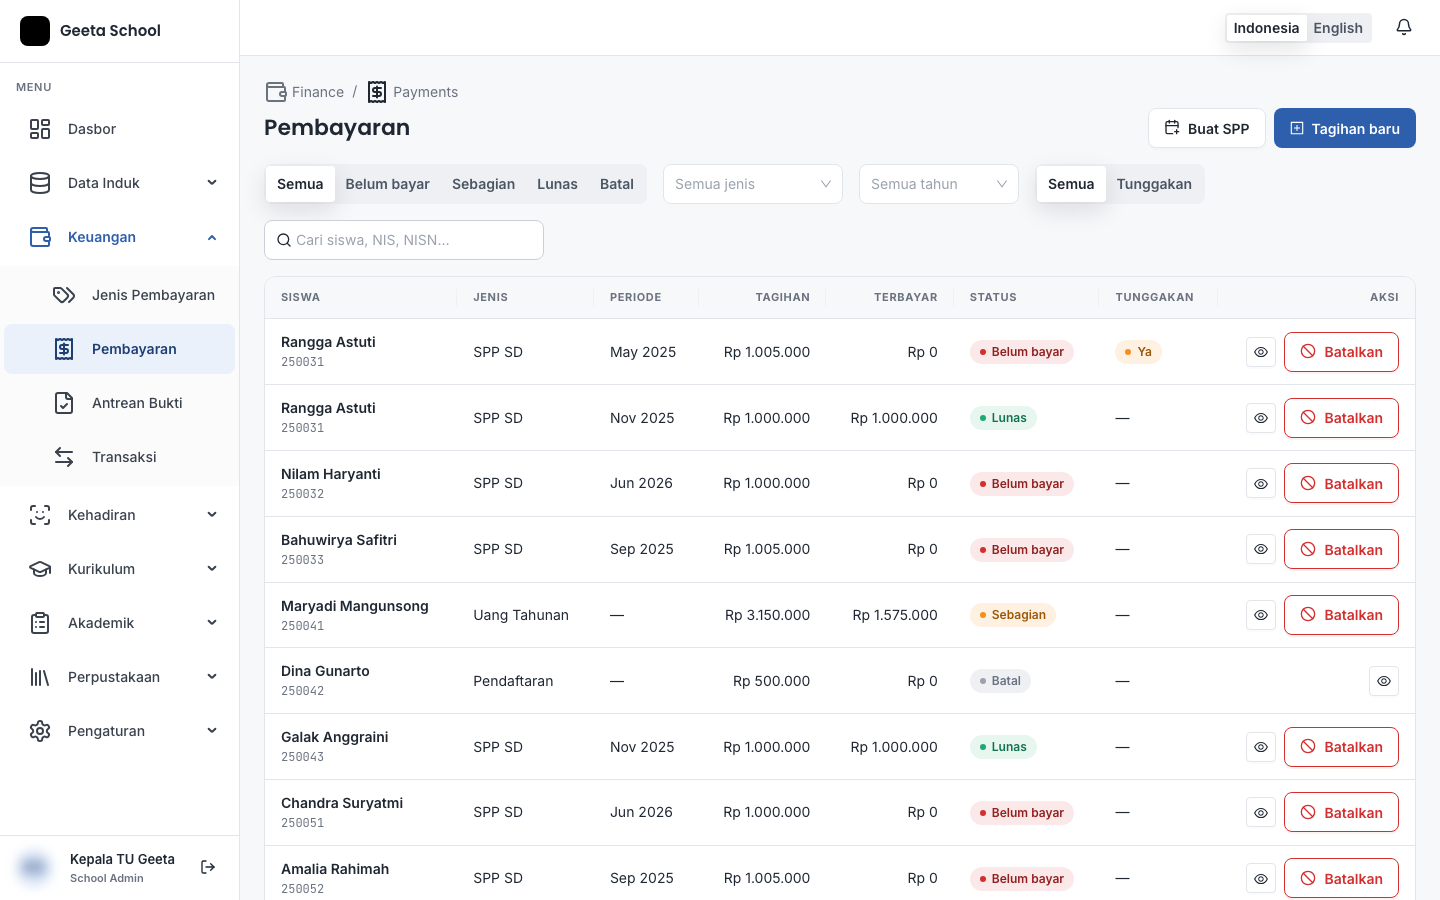Open the Semua tahun dropdown
The image size is (1440, 900).
[x=939, y=184]
